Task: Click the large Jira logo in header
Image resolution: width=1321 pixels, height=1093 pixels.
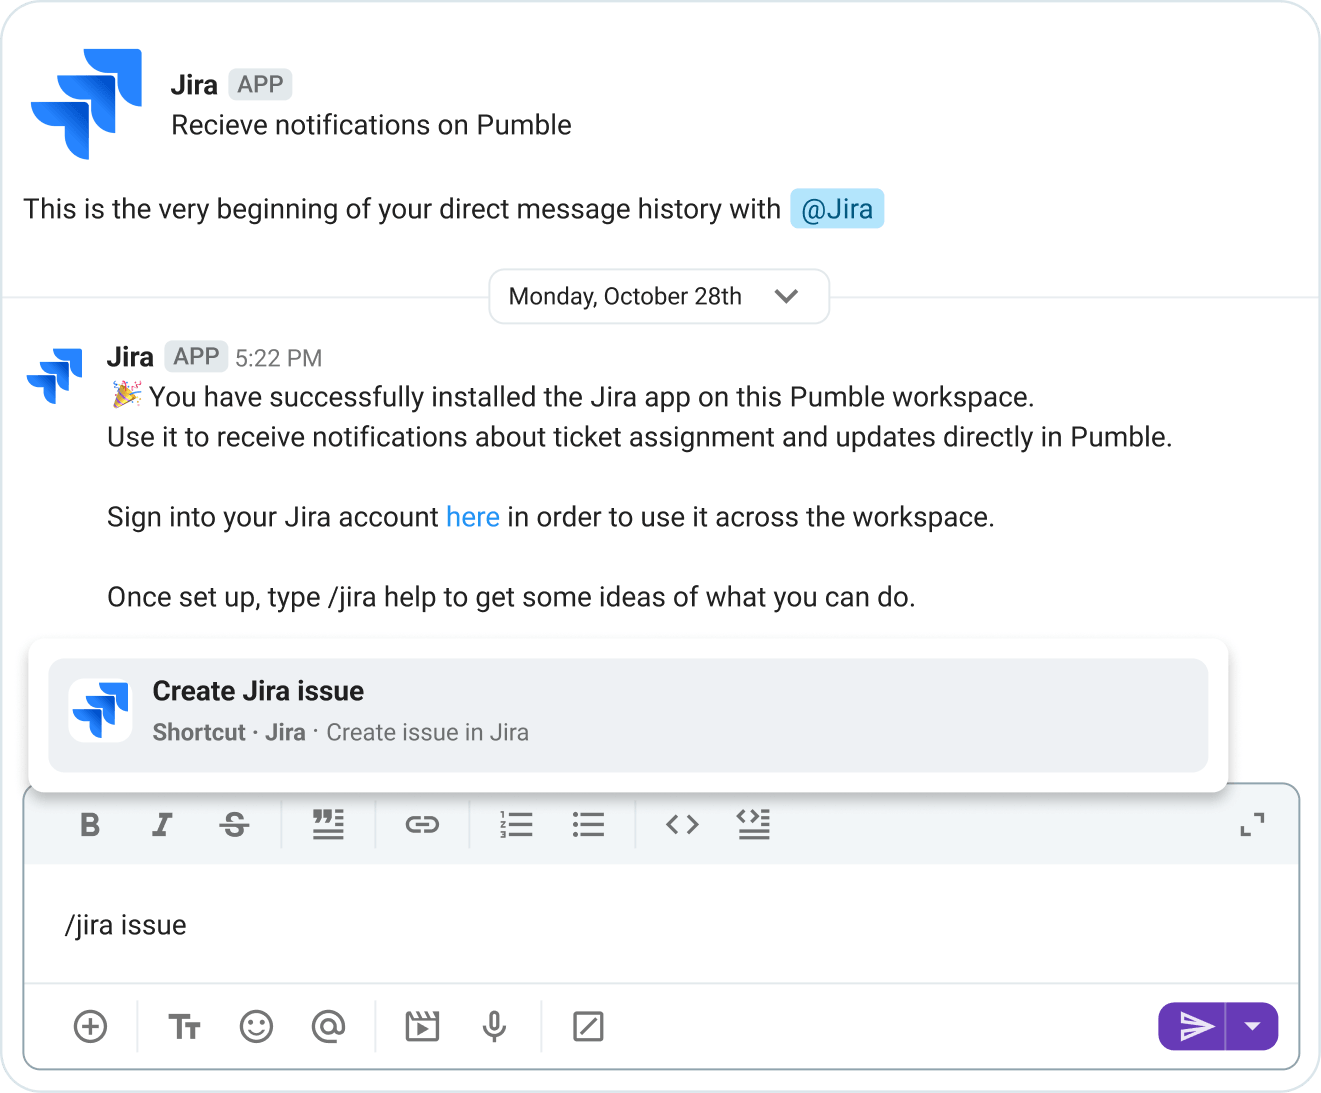Action: (x=86, y=104)
